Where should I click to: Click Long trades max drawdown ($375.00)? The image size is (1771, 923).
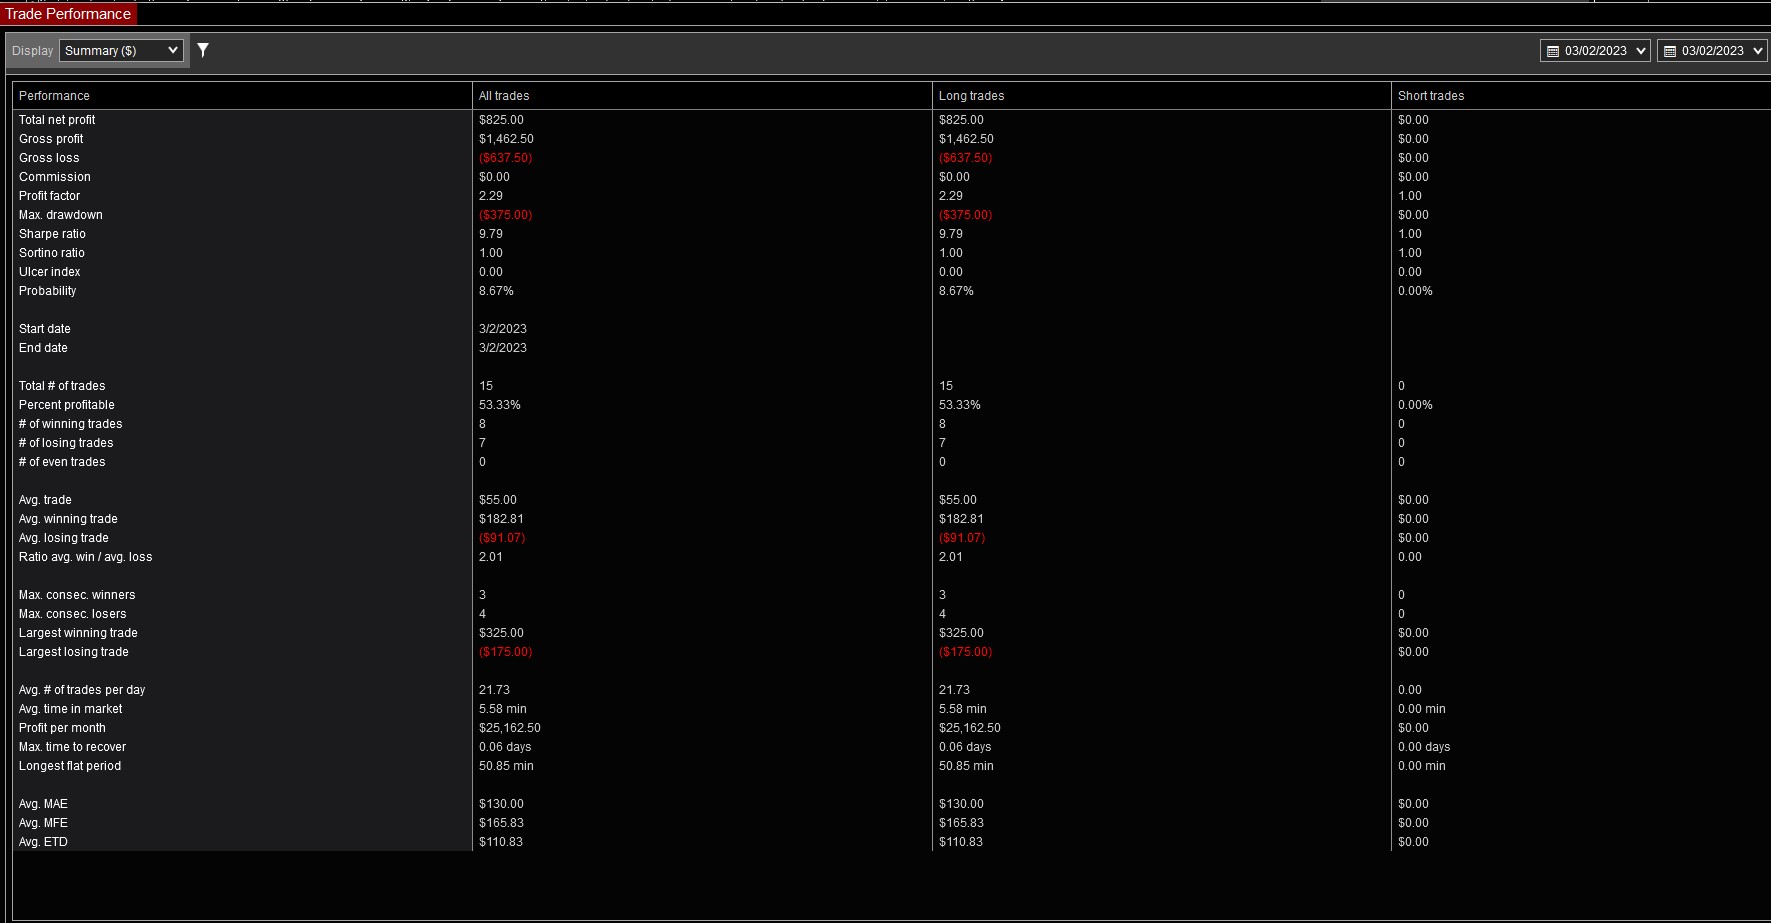click(966, 215)
